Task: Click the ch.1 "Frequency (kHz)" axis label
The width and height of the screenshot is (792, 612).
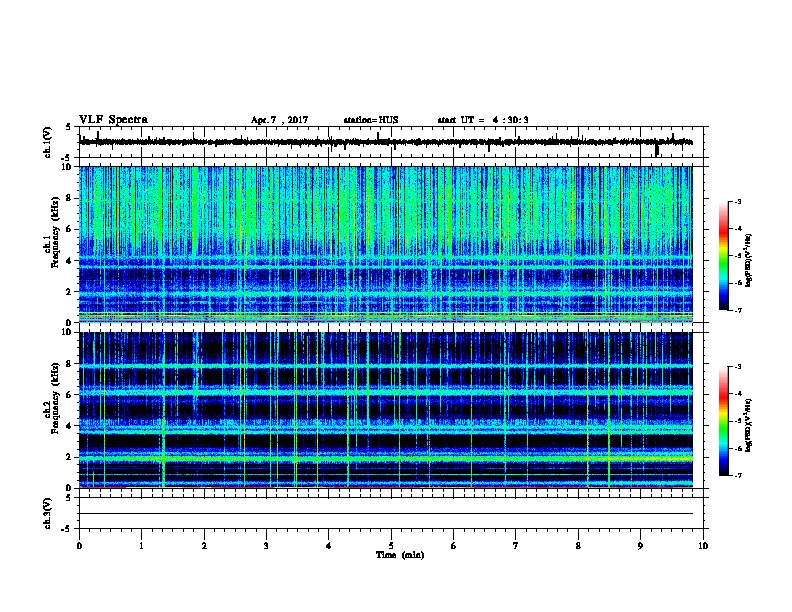Action: [x=55, y=233]
